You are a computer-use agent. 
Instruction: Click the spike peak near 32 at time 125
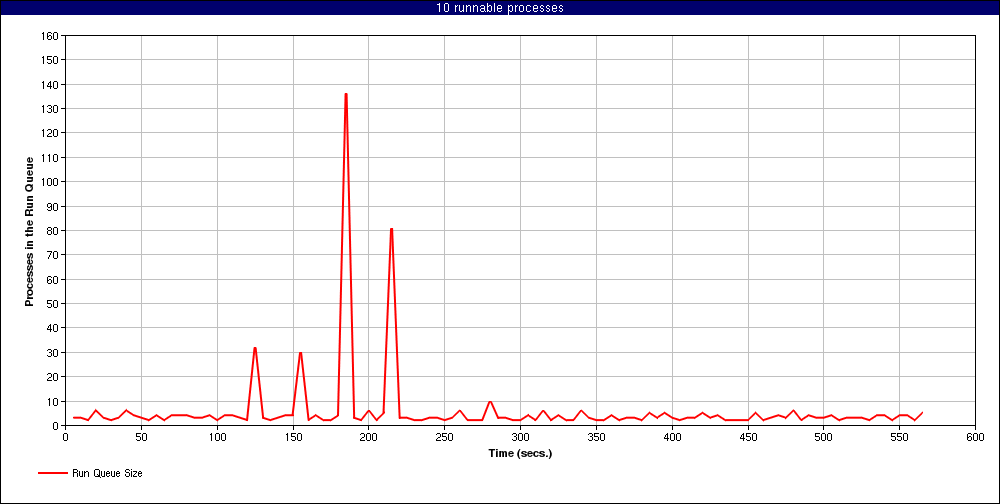[x=254, y=348]
